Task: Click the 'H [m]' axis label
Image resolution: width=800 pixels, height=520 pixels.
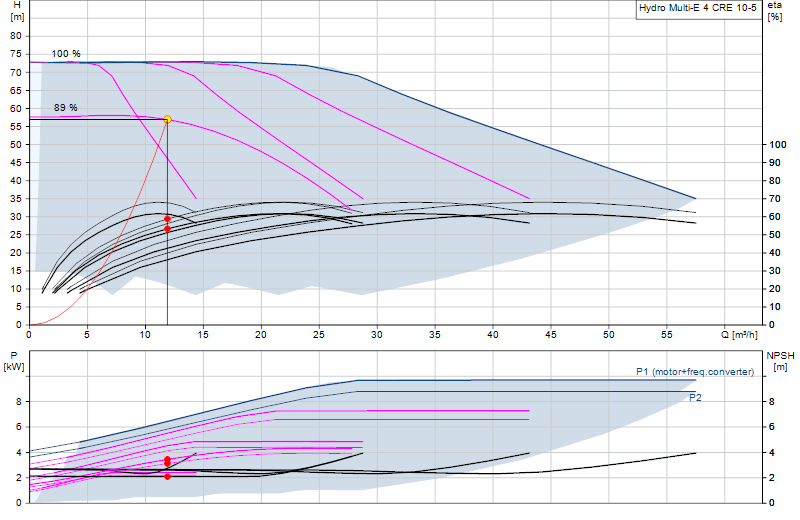Action: click(17, 11)
